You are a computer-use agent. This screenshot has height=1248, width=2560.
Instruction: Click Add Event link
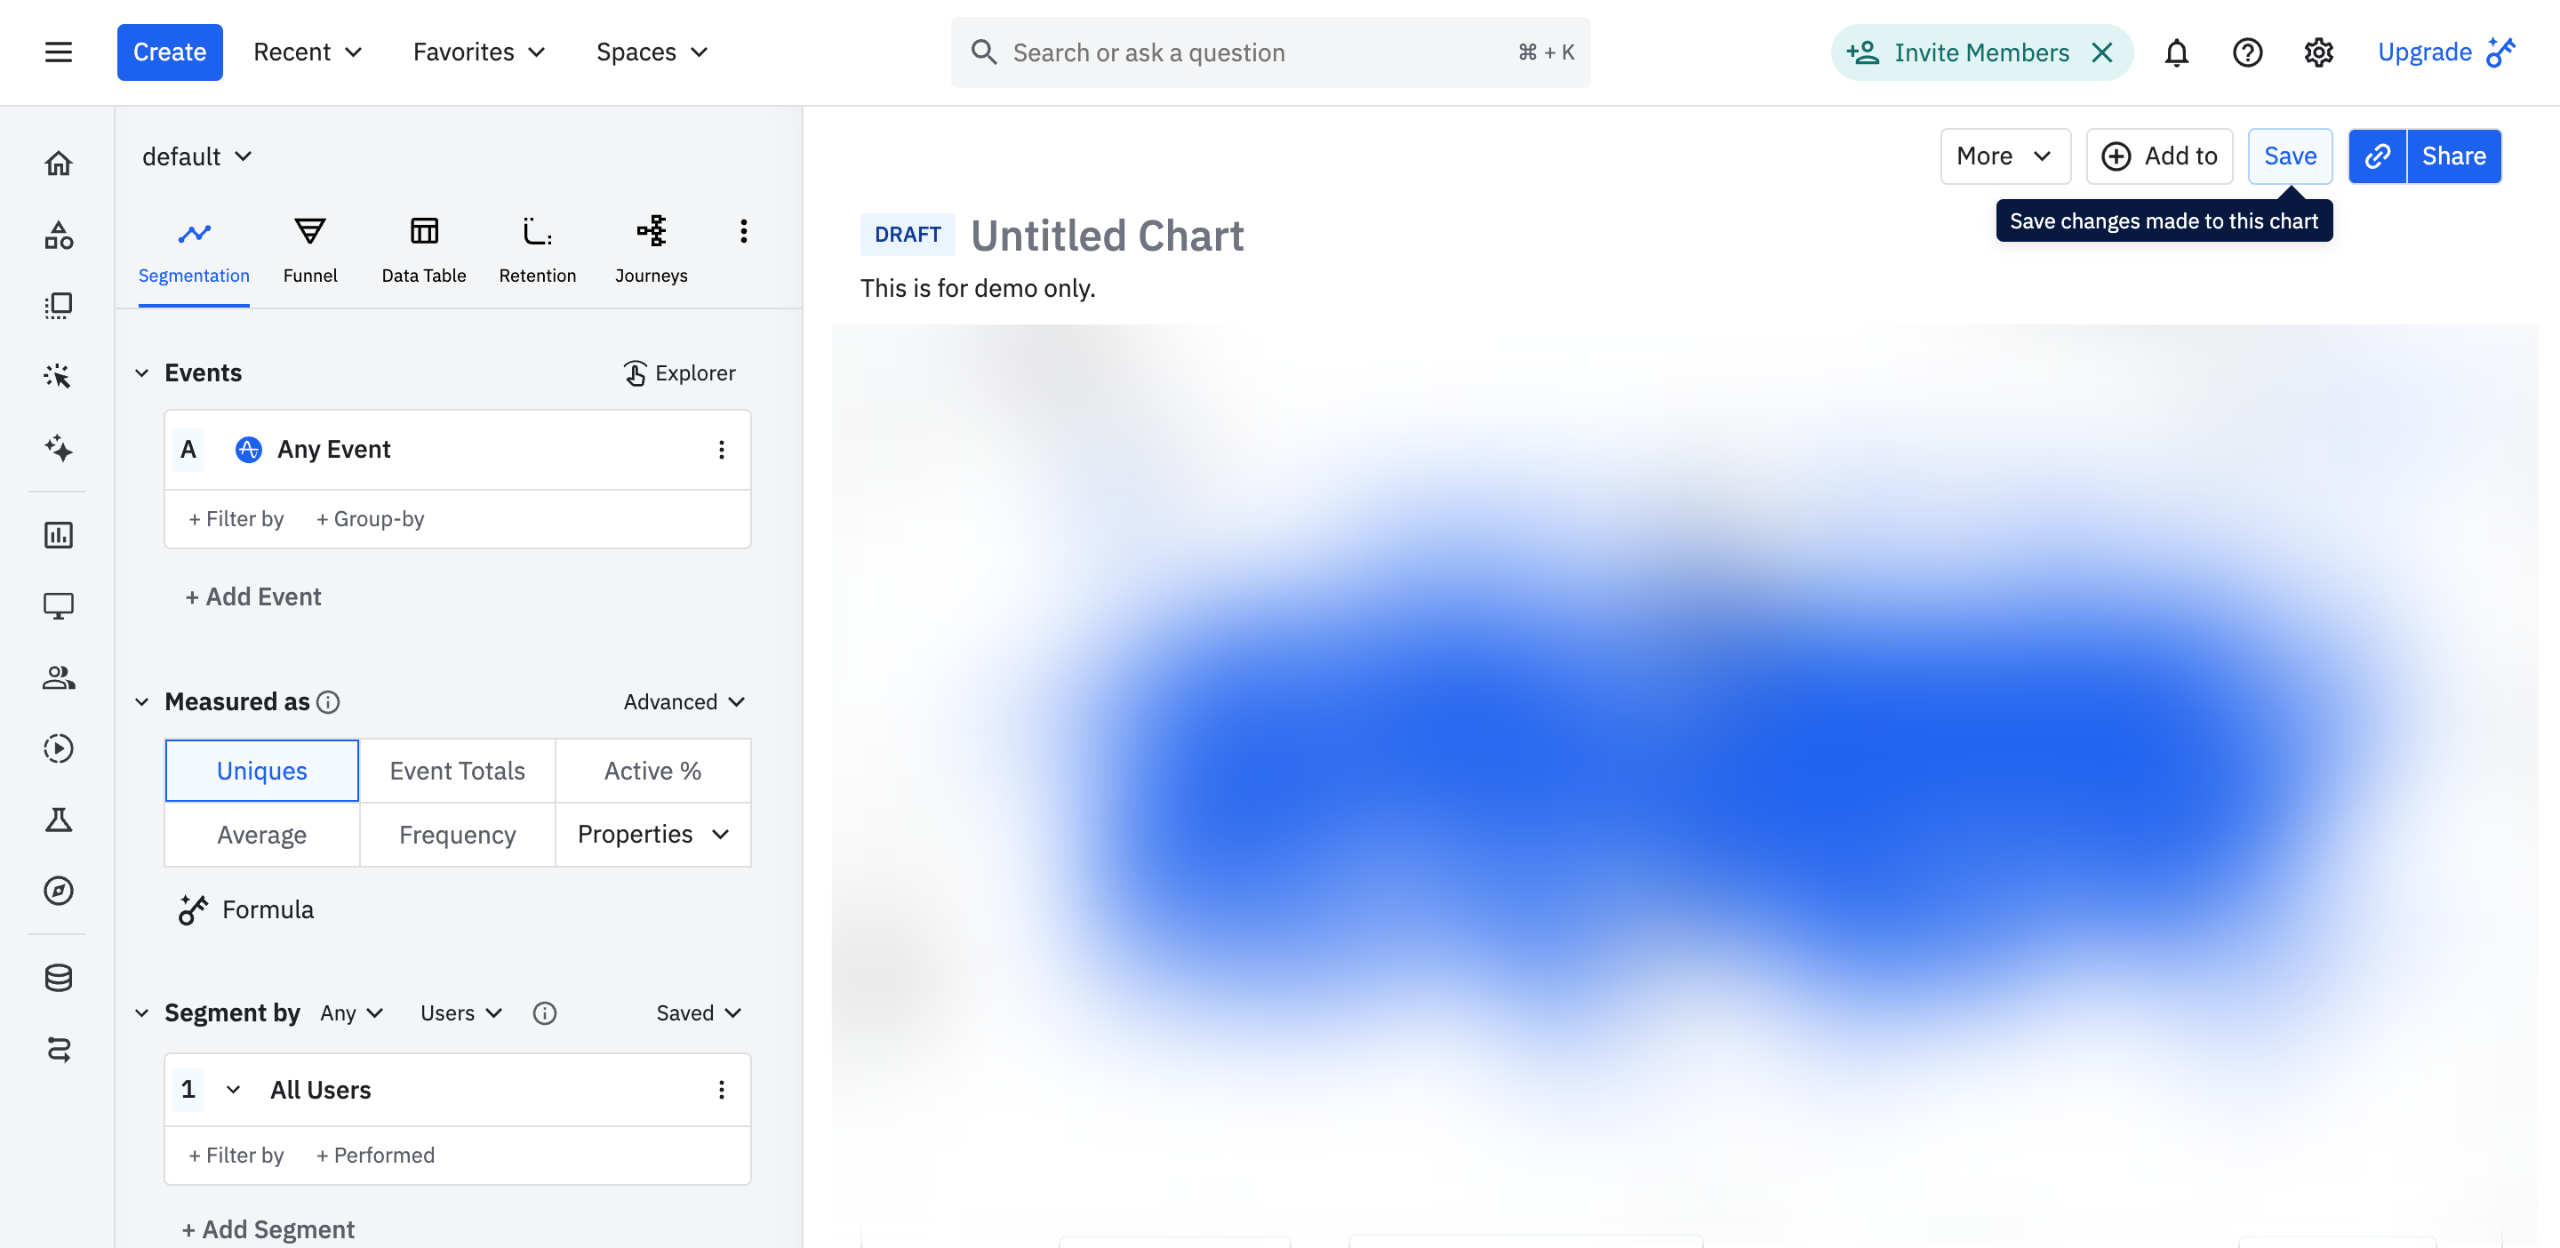pos(253,597)
